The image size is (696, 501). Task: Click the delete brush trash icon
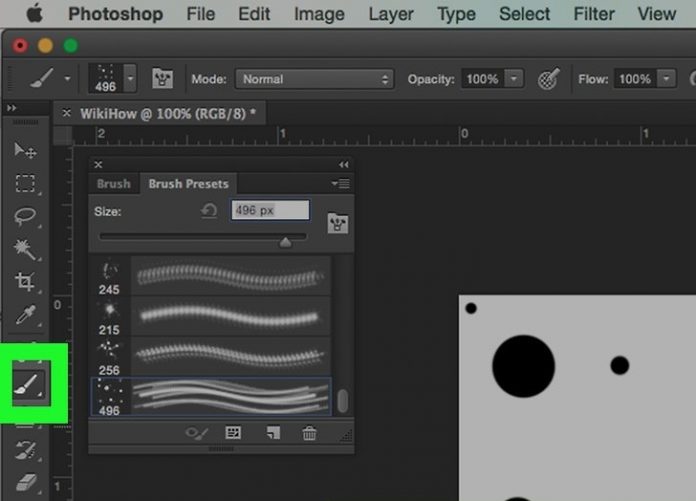coord(310,433)
